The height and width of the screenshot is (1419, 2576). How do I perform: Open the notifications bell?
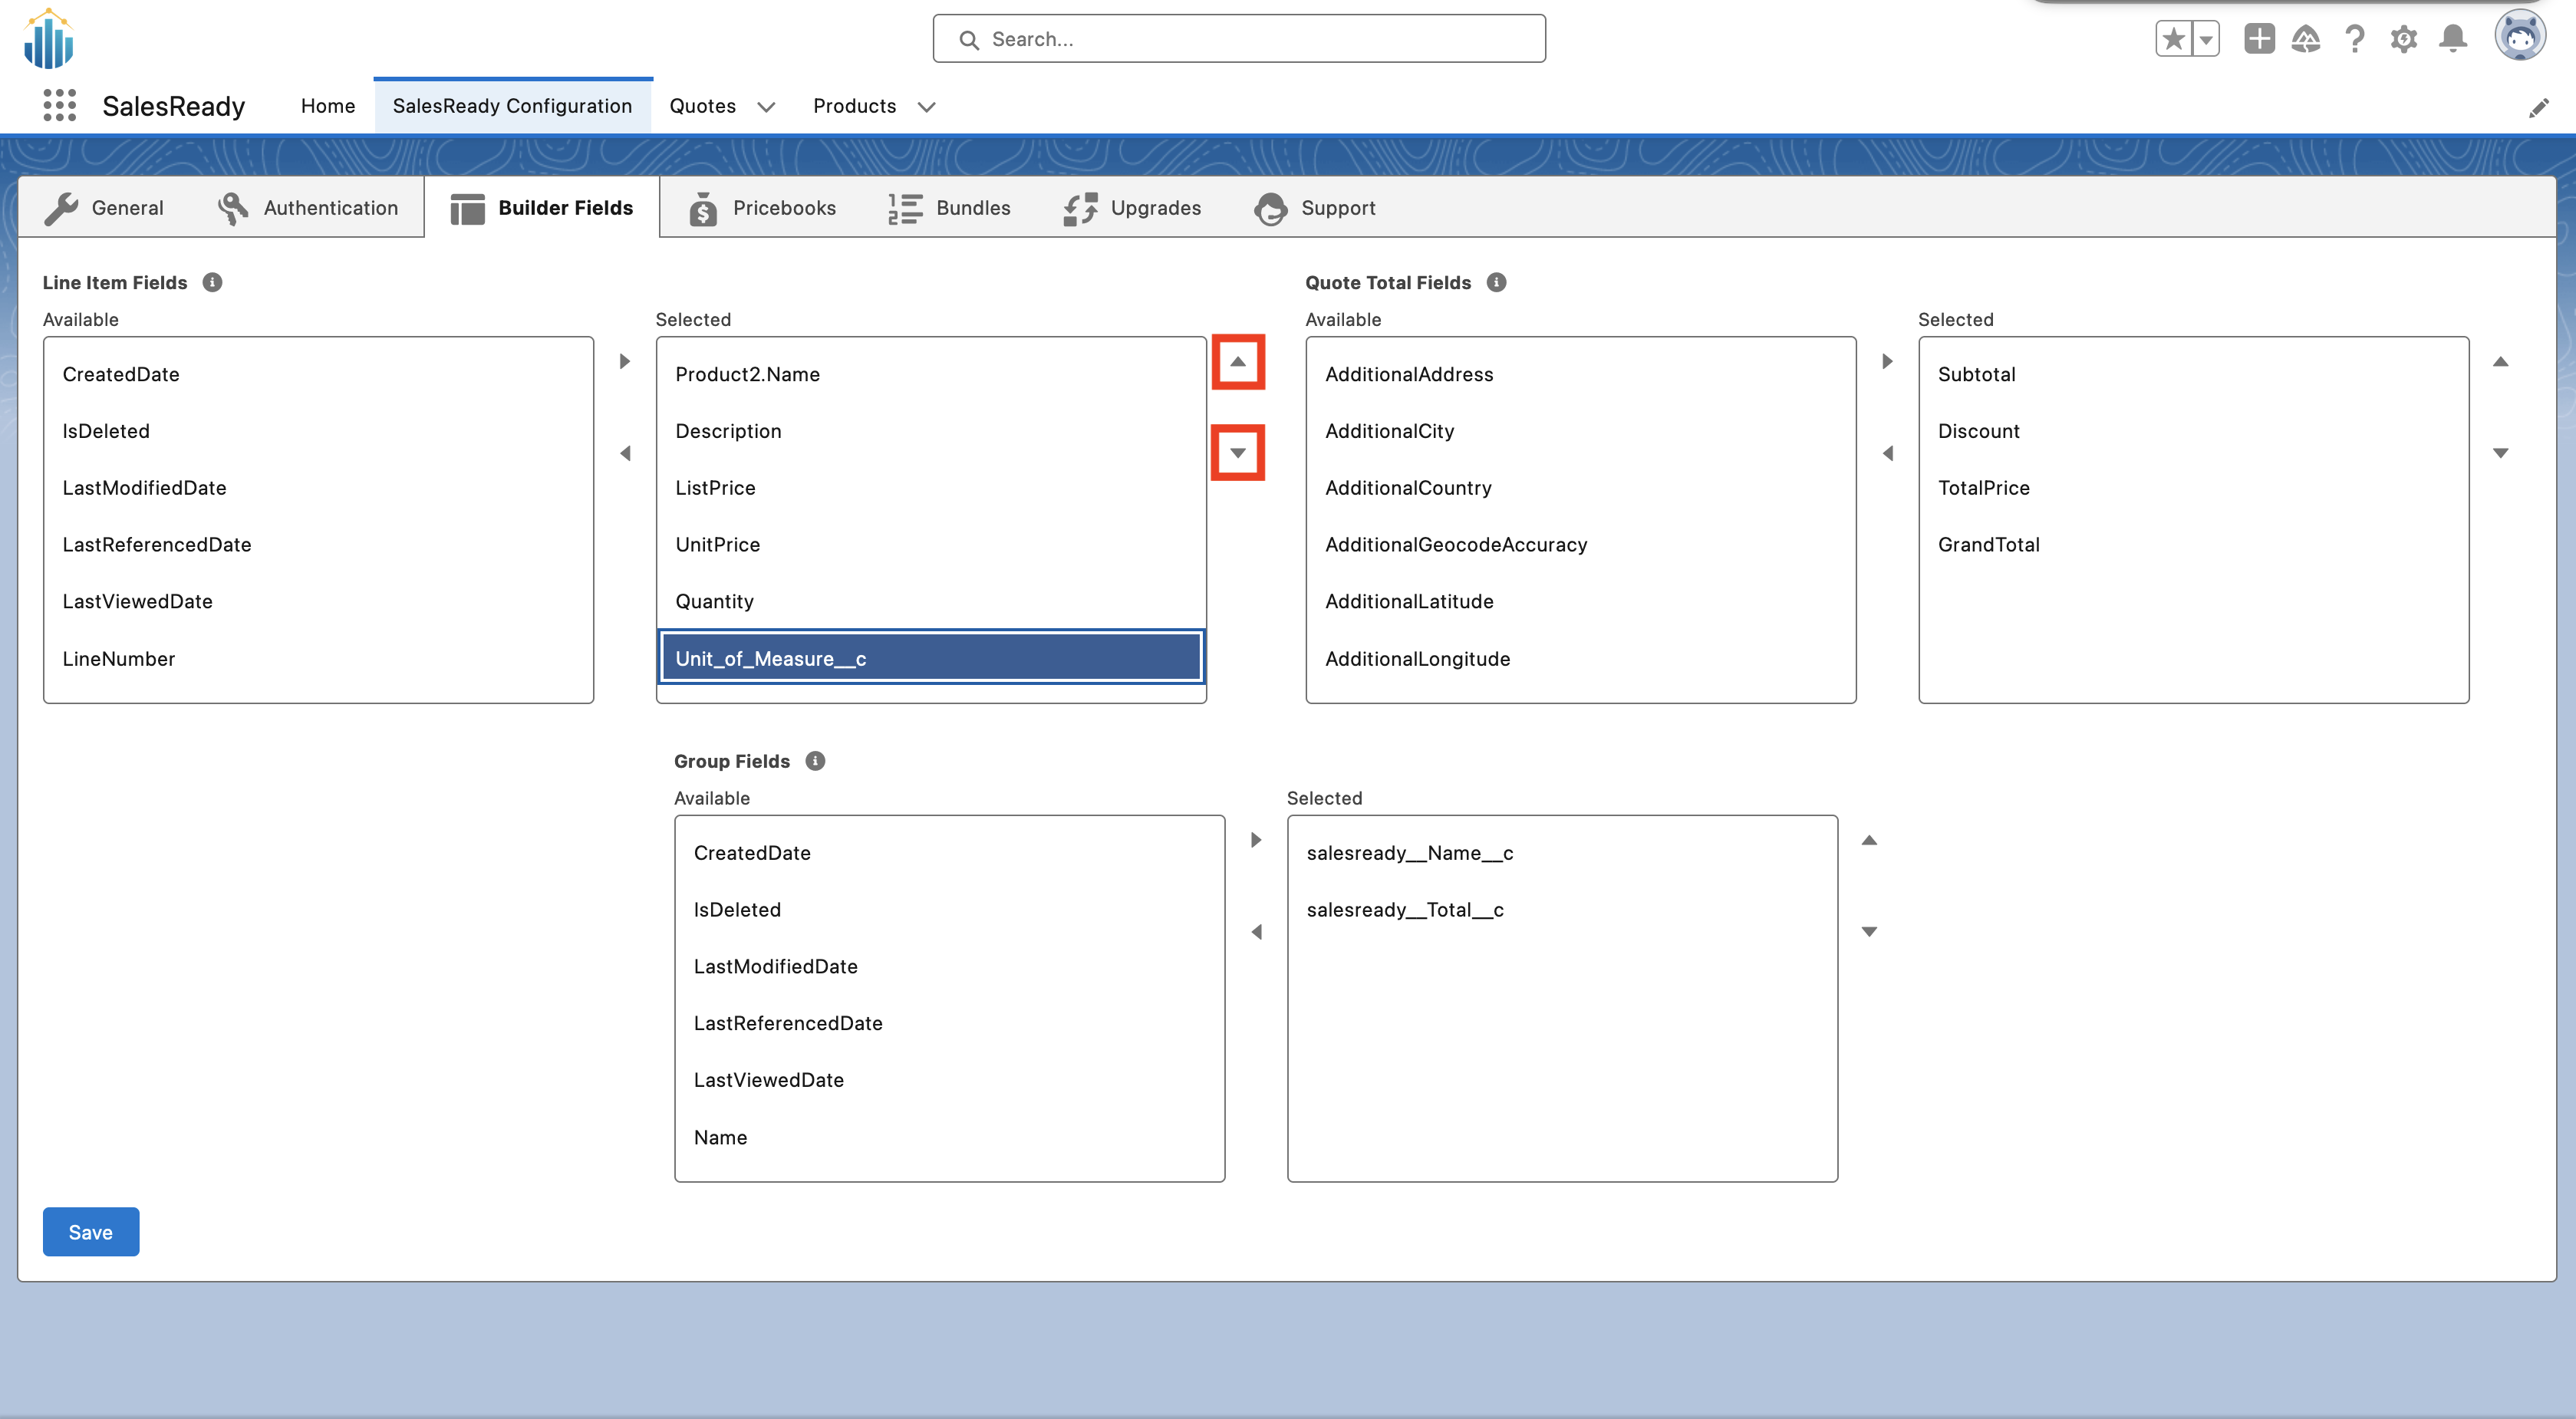click(2452, 39)
